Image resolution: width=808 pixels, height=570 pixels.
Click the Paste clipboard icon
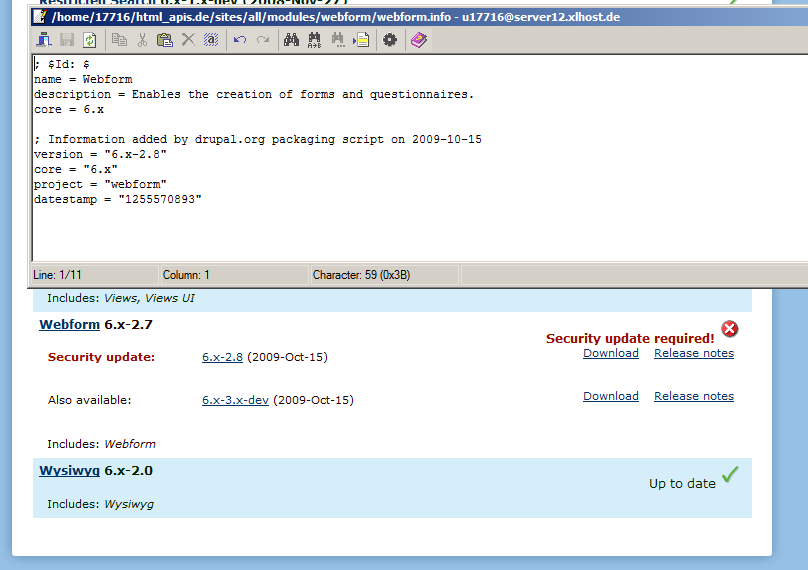pyautogui.click(x=165, y=40)
